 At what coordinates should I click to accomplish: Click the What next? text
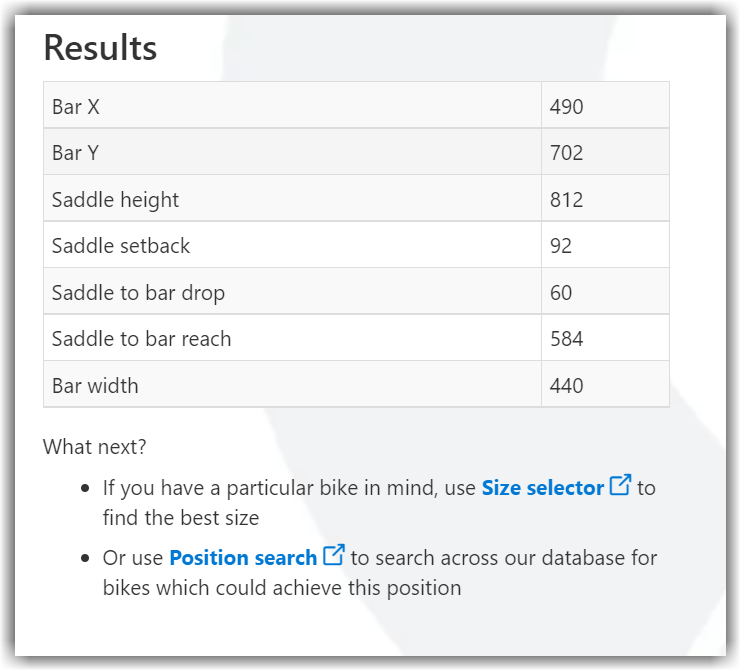tap(95, 447)
